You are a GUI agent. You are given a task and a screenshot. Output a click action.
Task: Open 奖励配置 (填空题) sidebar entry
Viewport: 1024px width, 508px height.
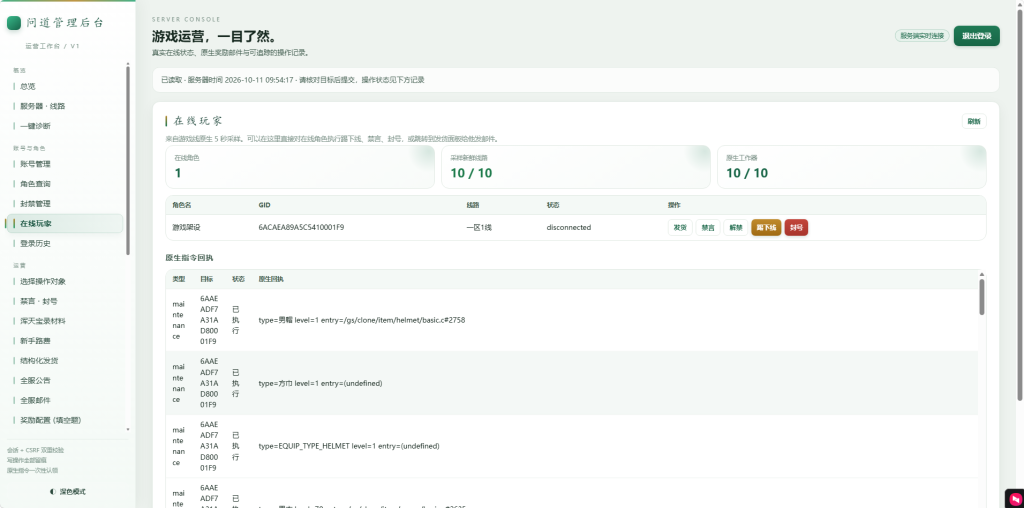(64, 420)
